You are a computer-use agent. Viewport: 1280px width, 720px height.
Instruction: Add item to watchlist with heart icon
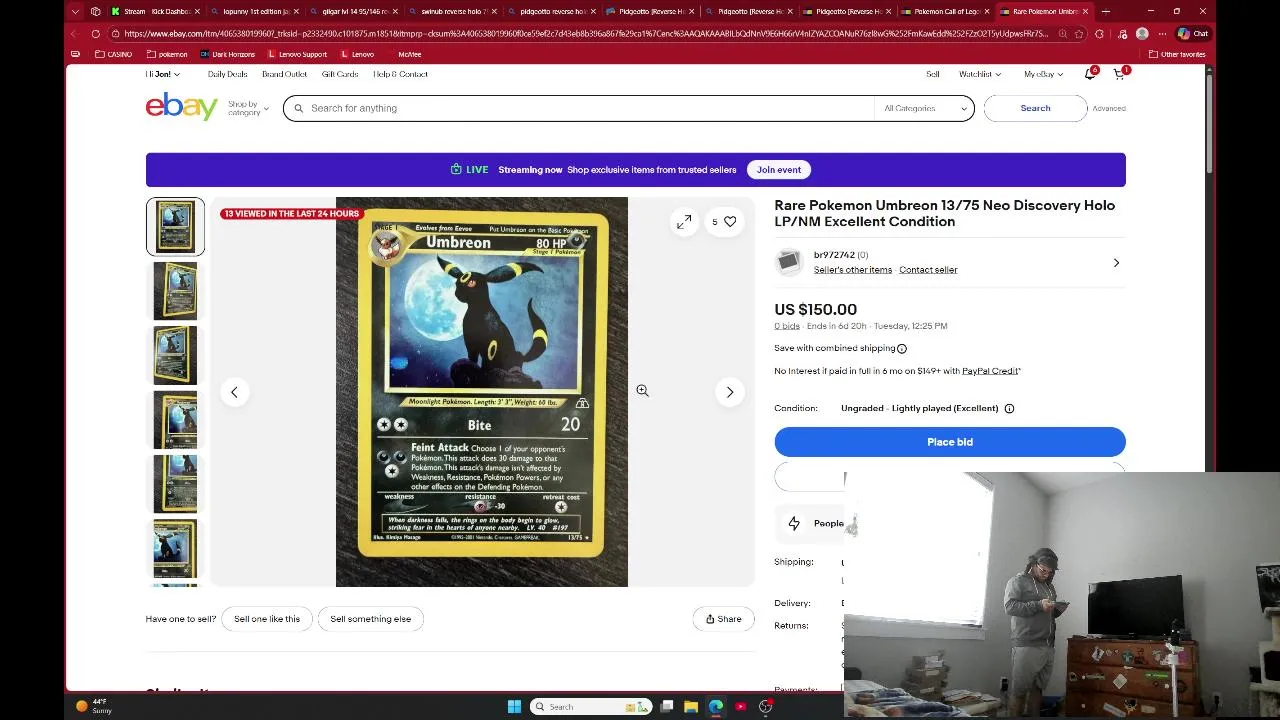[x=730, y=222]
